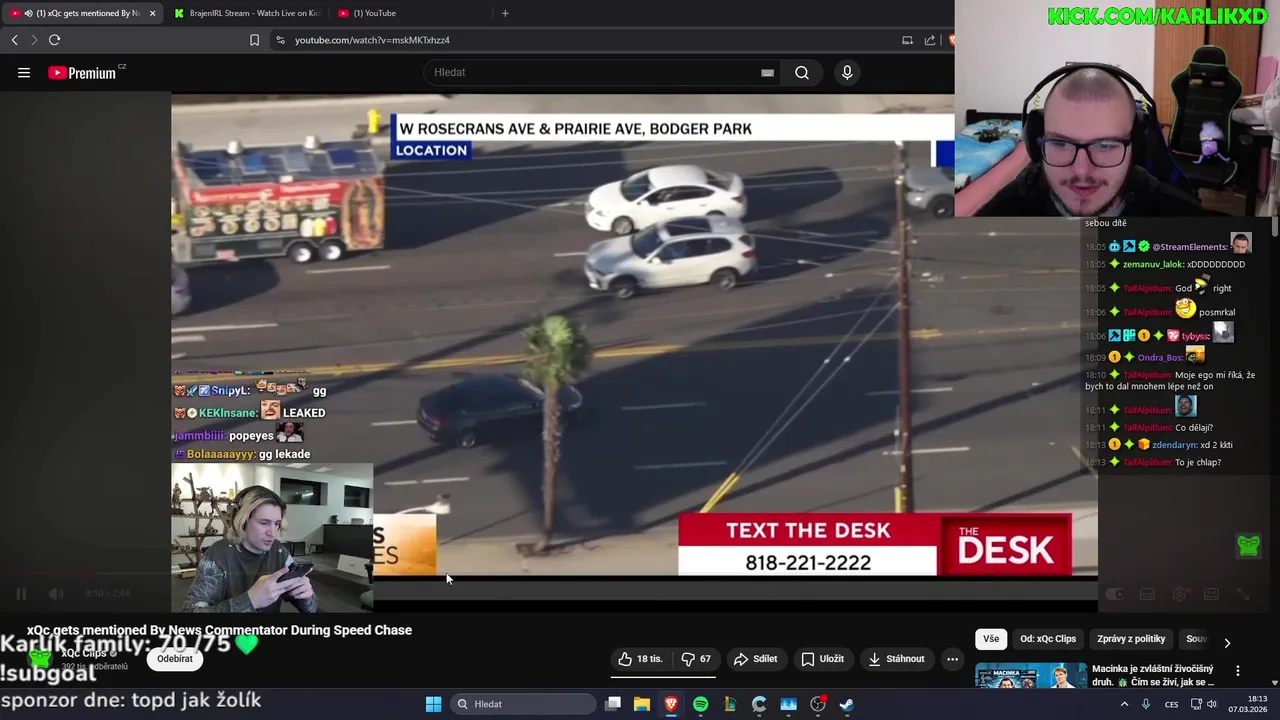Open League of Legends taskbar icon

[x=730, y=704]
